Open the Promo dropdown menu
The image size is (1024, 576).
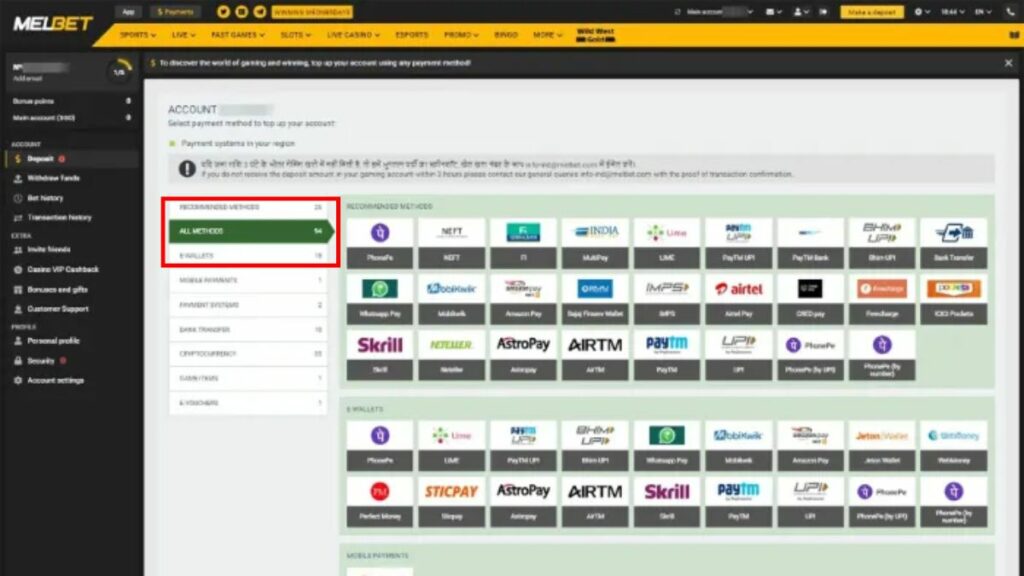pyautogui.click(x=461, y=35)
